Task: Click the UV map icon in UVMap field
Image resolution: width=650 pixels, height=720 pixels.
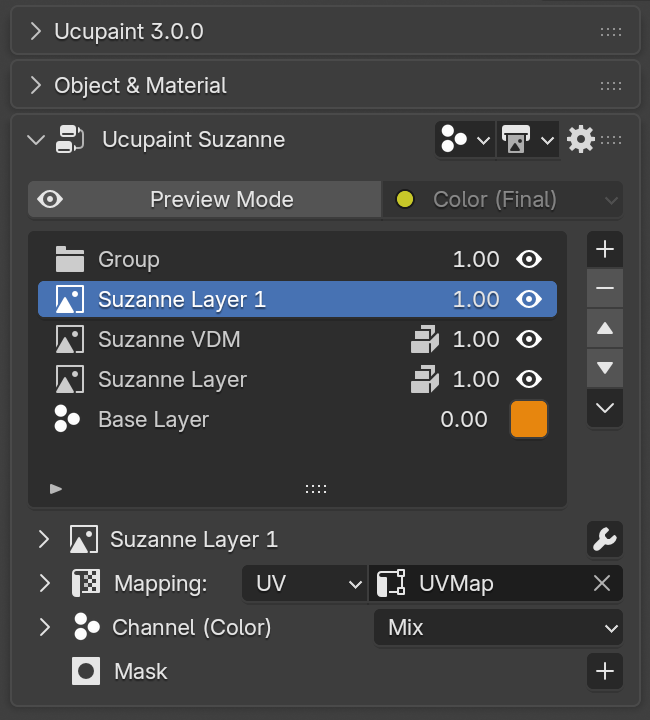Action: (391, 583)
